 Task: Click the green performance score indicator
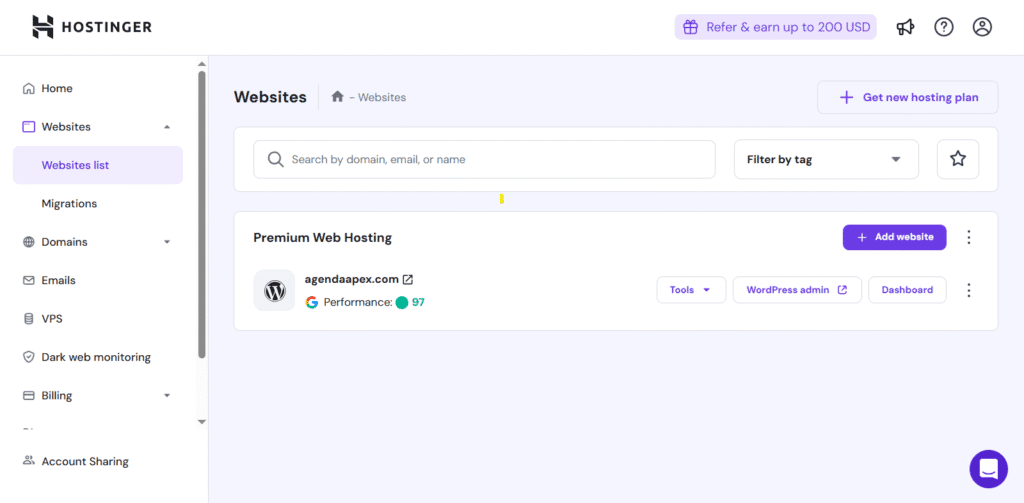pos(402,302)
